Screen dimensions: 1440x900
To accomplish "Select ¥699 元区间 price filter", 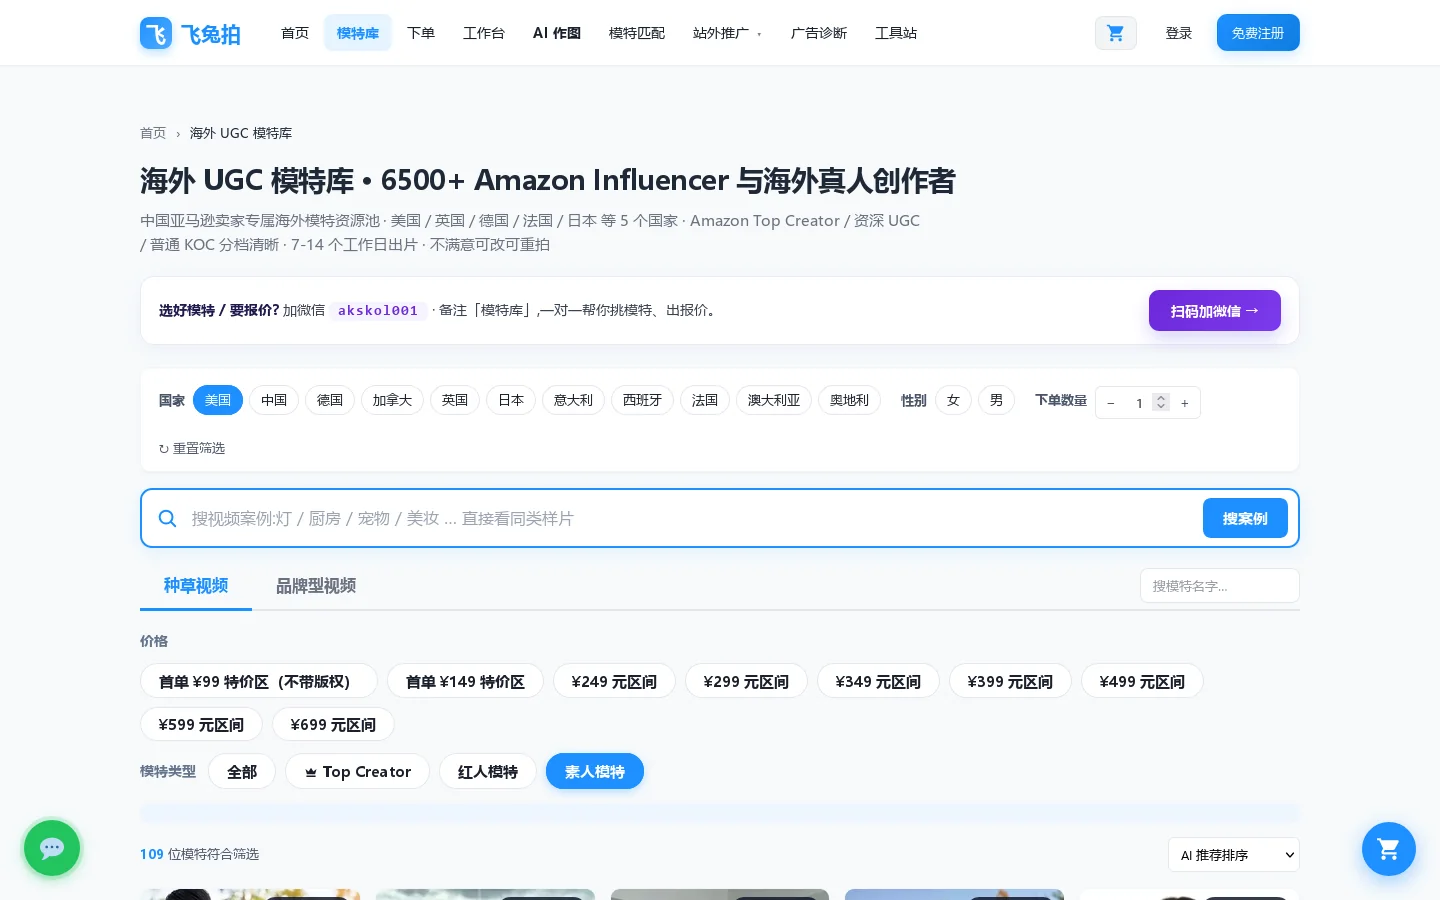I will pos(333,724).
